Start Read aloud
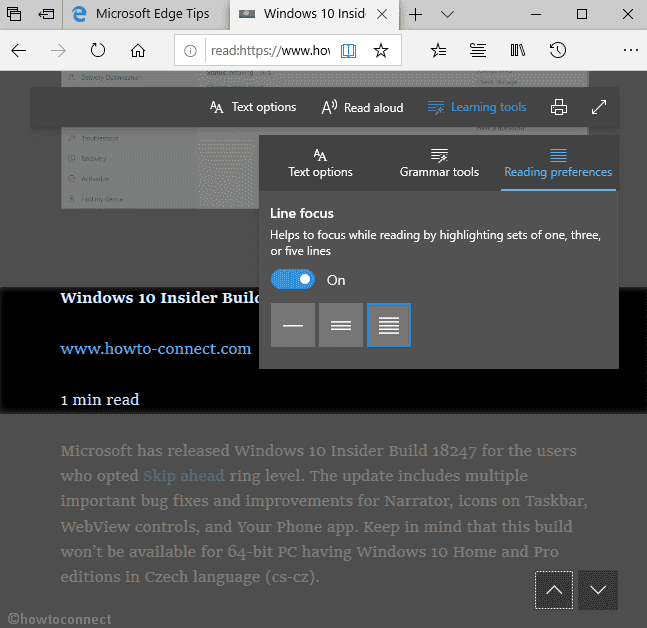 coord(362,107)
